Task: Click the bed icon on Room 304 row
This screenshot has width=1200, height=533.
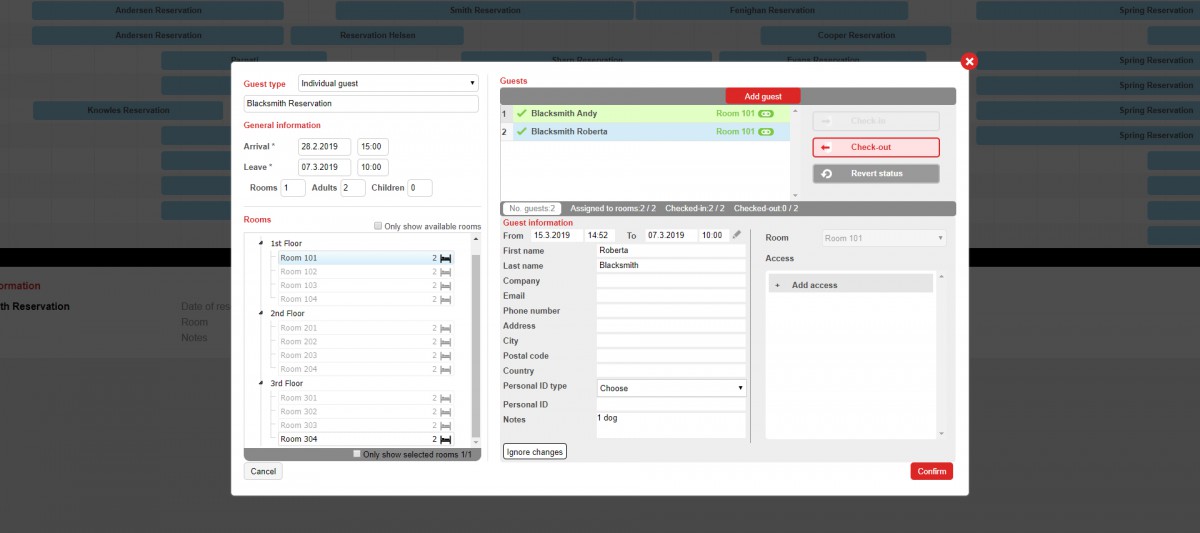Action: [446, 439]
